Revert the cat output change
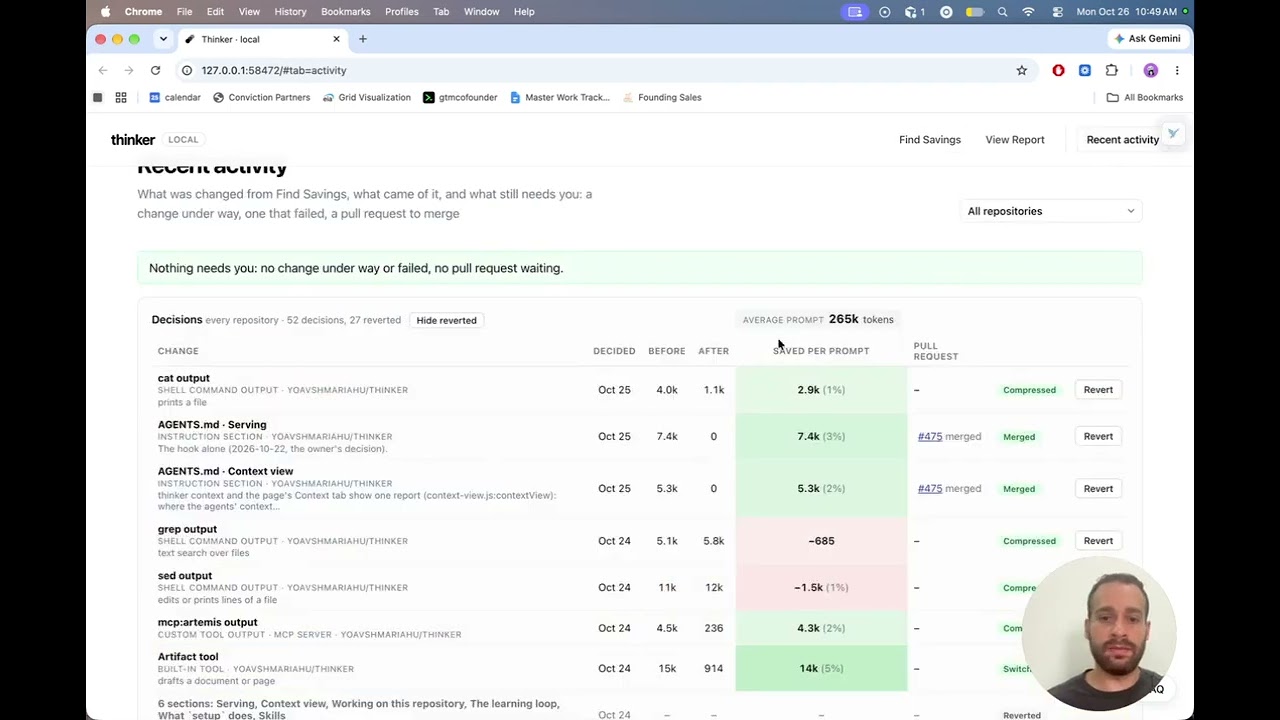The width and height of the screenshot is (1280, 720). coord(1098,390)
